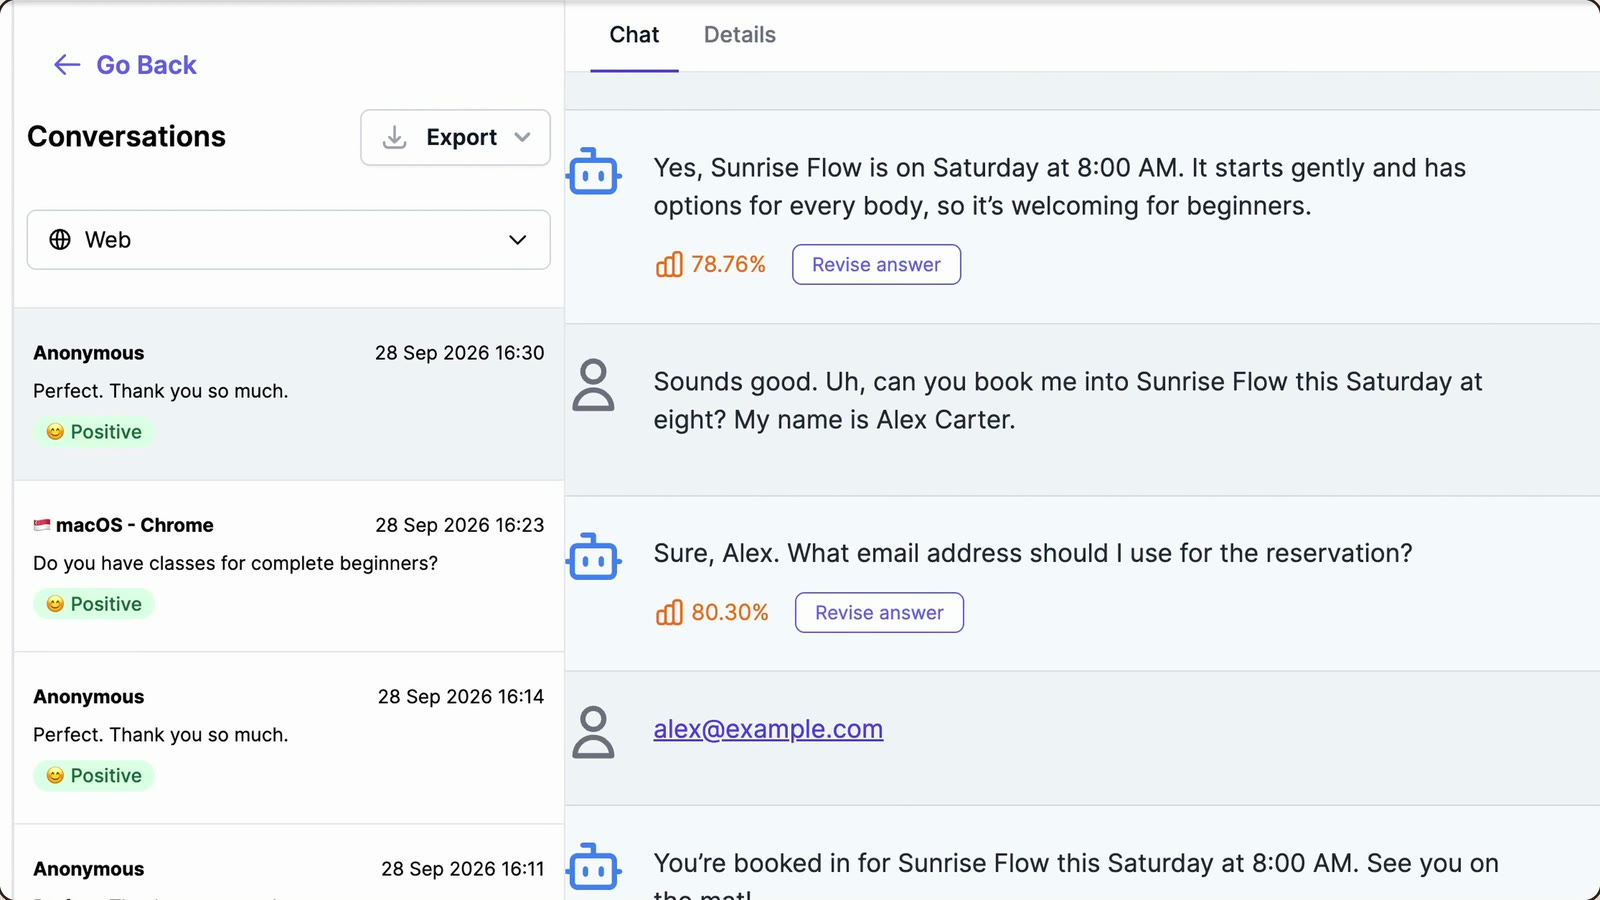Expand the Web channel dropdown
The height and width of the screenshot is (900, 1600).
(x=288, y=240)
